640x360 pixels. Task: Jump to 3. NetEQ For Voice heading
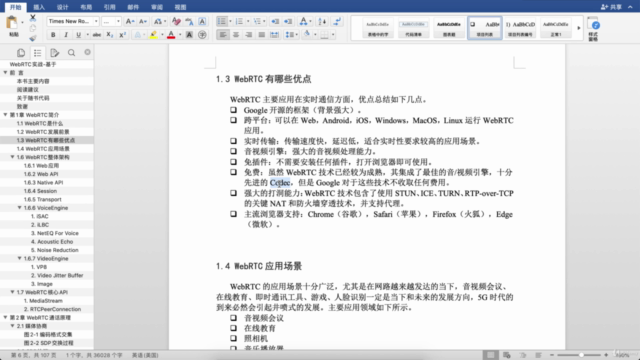pyautogui.click(x=55, y=233)
